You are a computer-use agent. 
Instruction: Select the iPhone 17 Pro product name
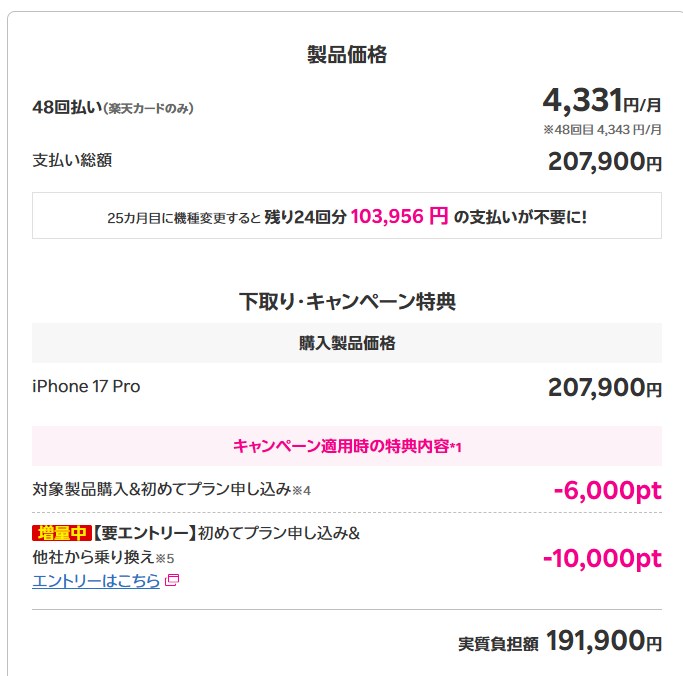click(x=86, y=386)
